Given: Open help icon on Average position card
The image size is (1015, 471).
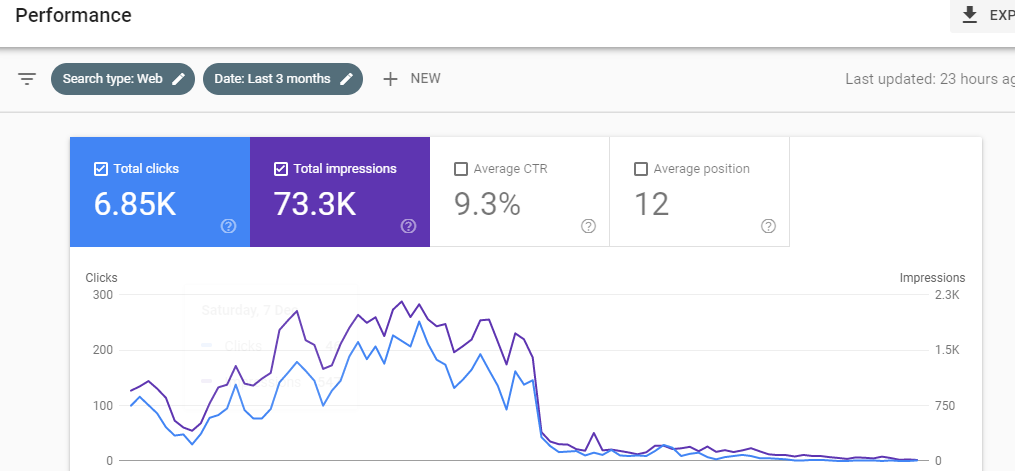Looking at the screenshot, I should click(x=768, y=226).
